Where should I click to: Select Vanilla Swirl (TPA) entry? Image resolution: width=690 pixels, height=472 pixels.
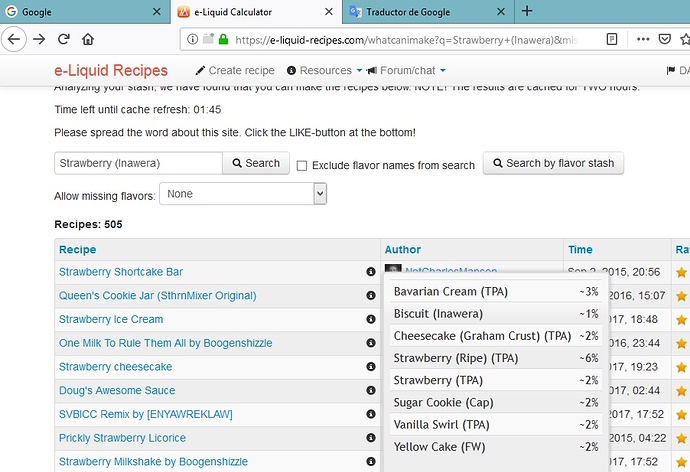click(496, 424)
